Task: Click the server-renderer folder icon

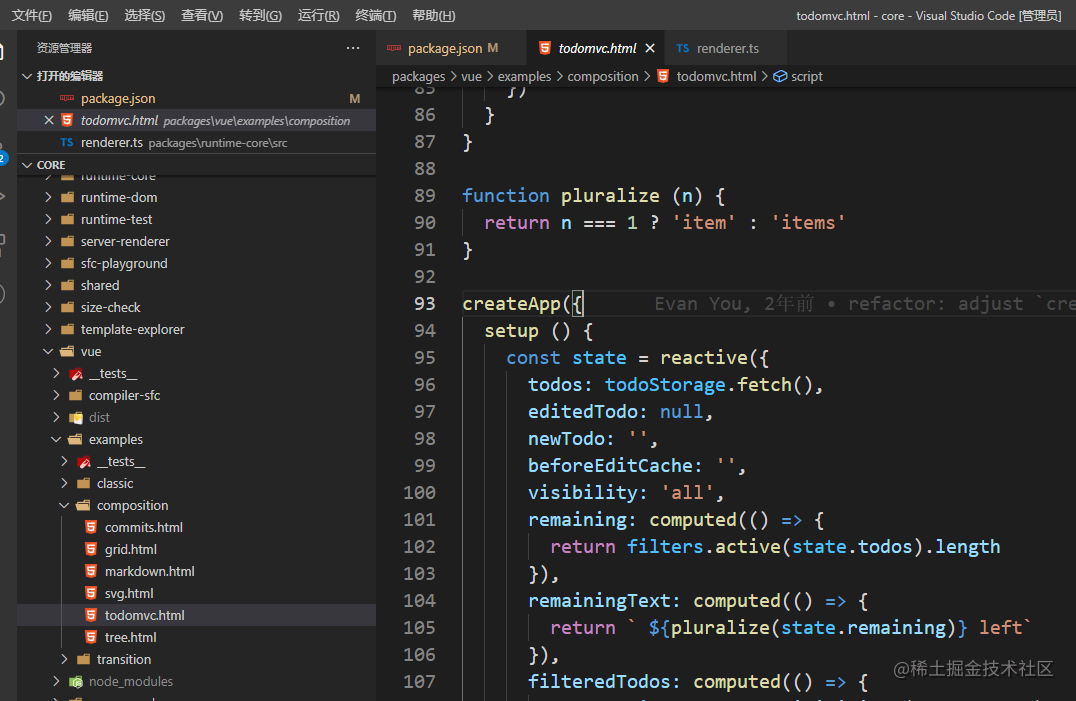Action: pyautogui.click(x=67, y=241)
